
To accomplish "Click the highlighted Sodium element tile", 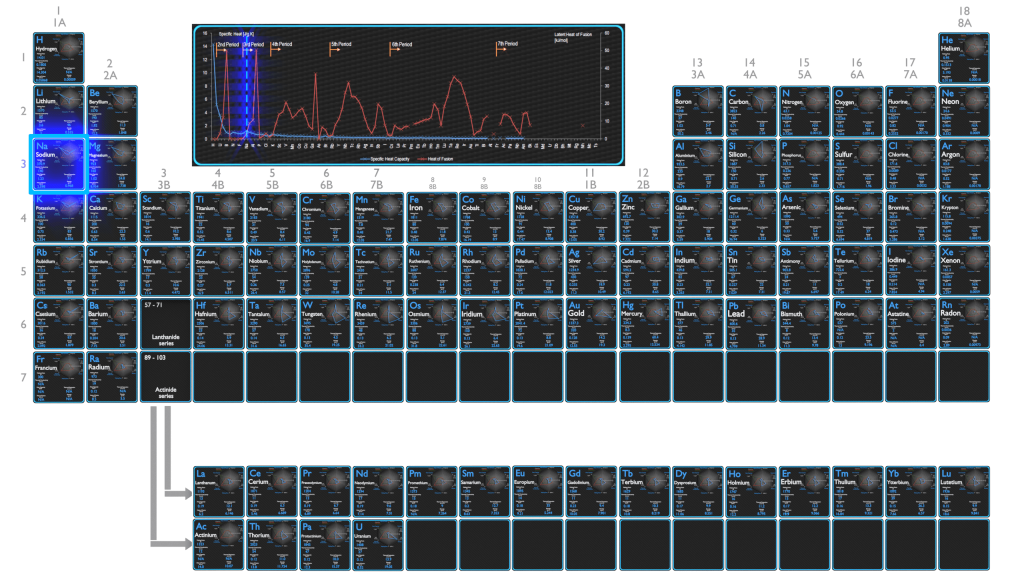I will (59, 164).
